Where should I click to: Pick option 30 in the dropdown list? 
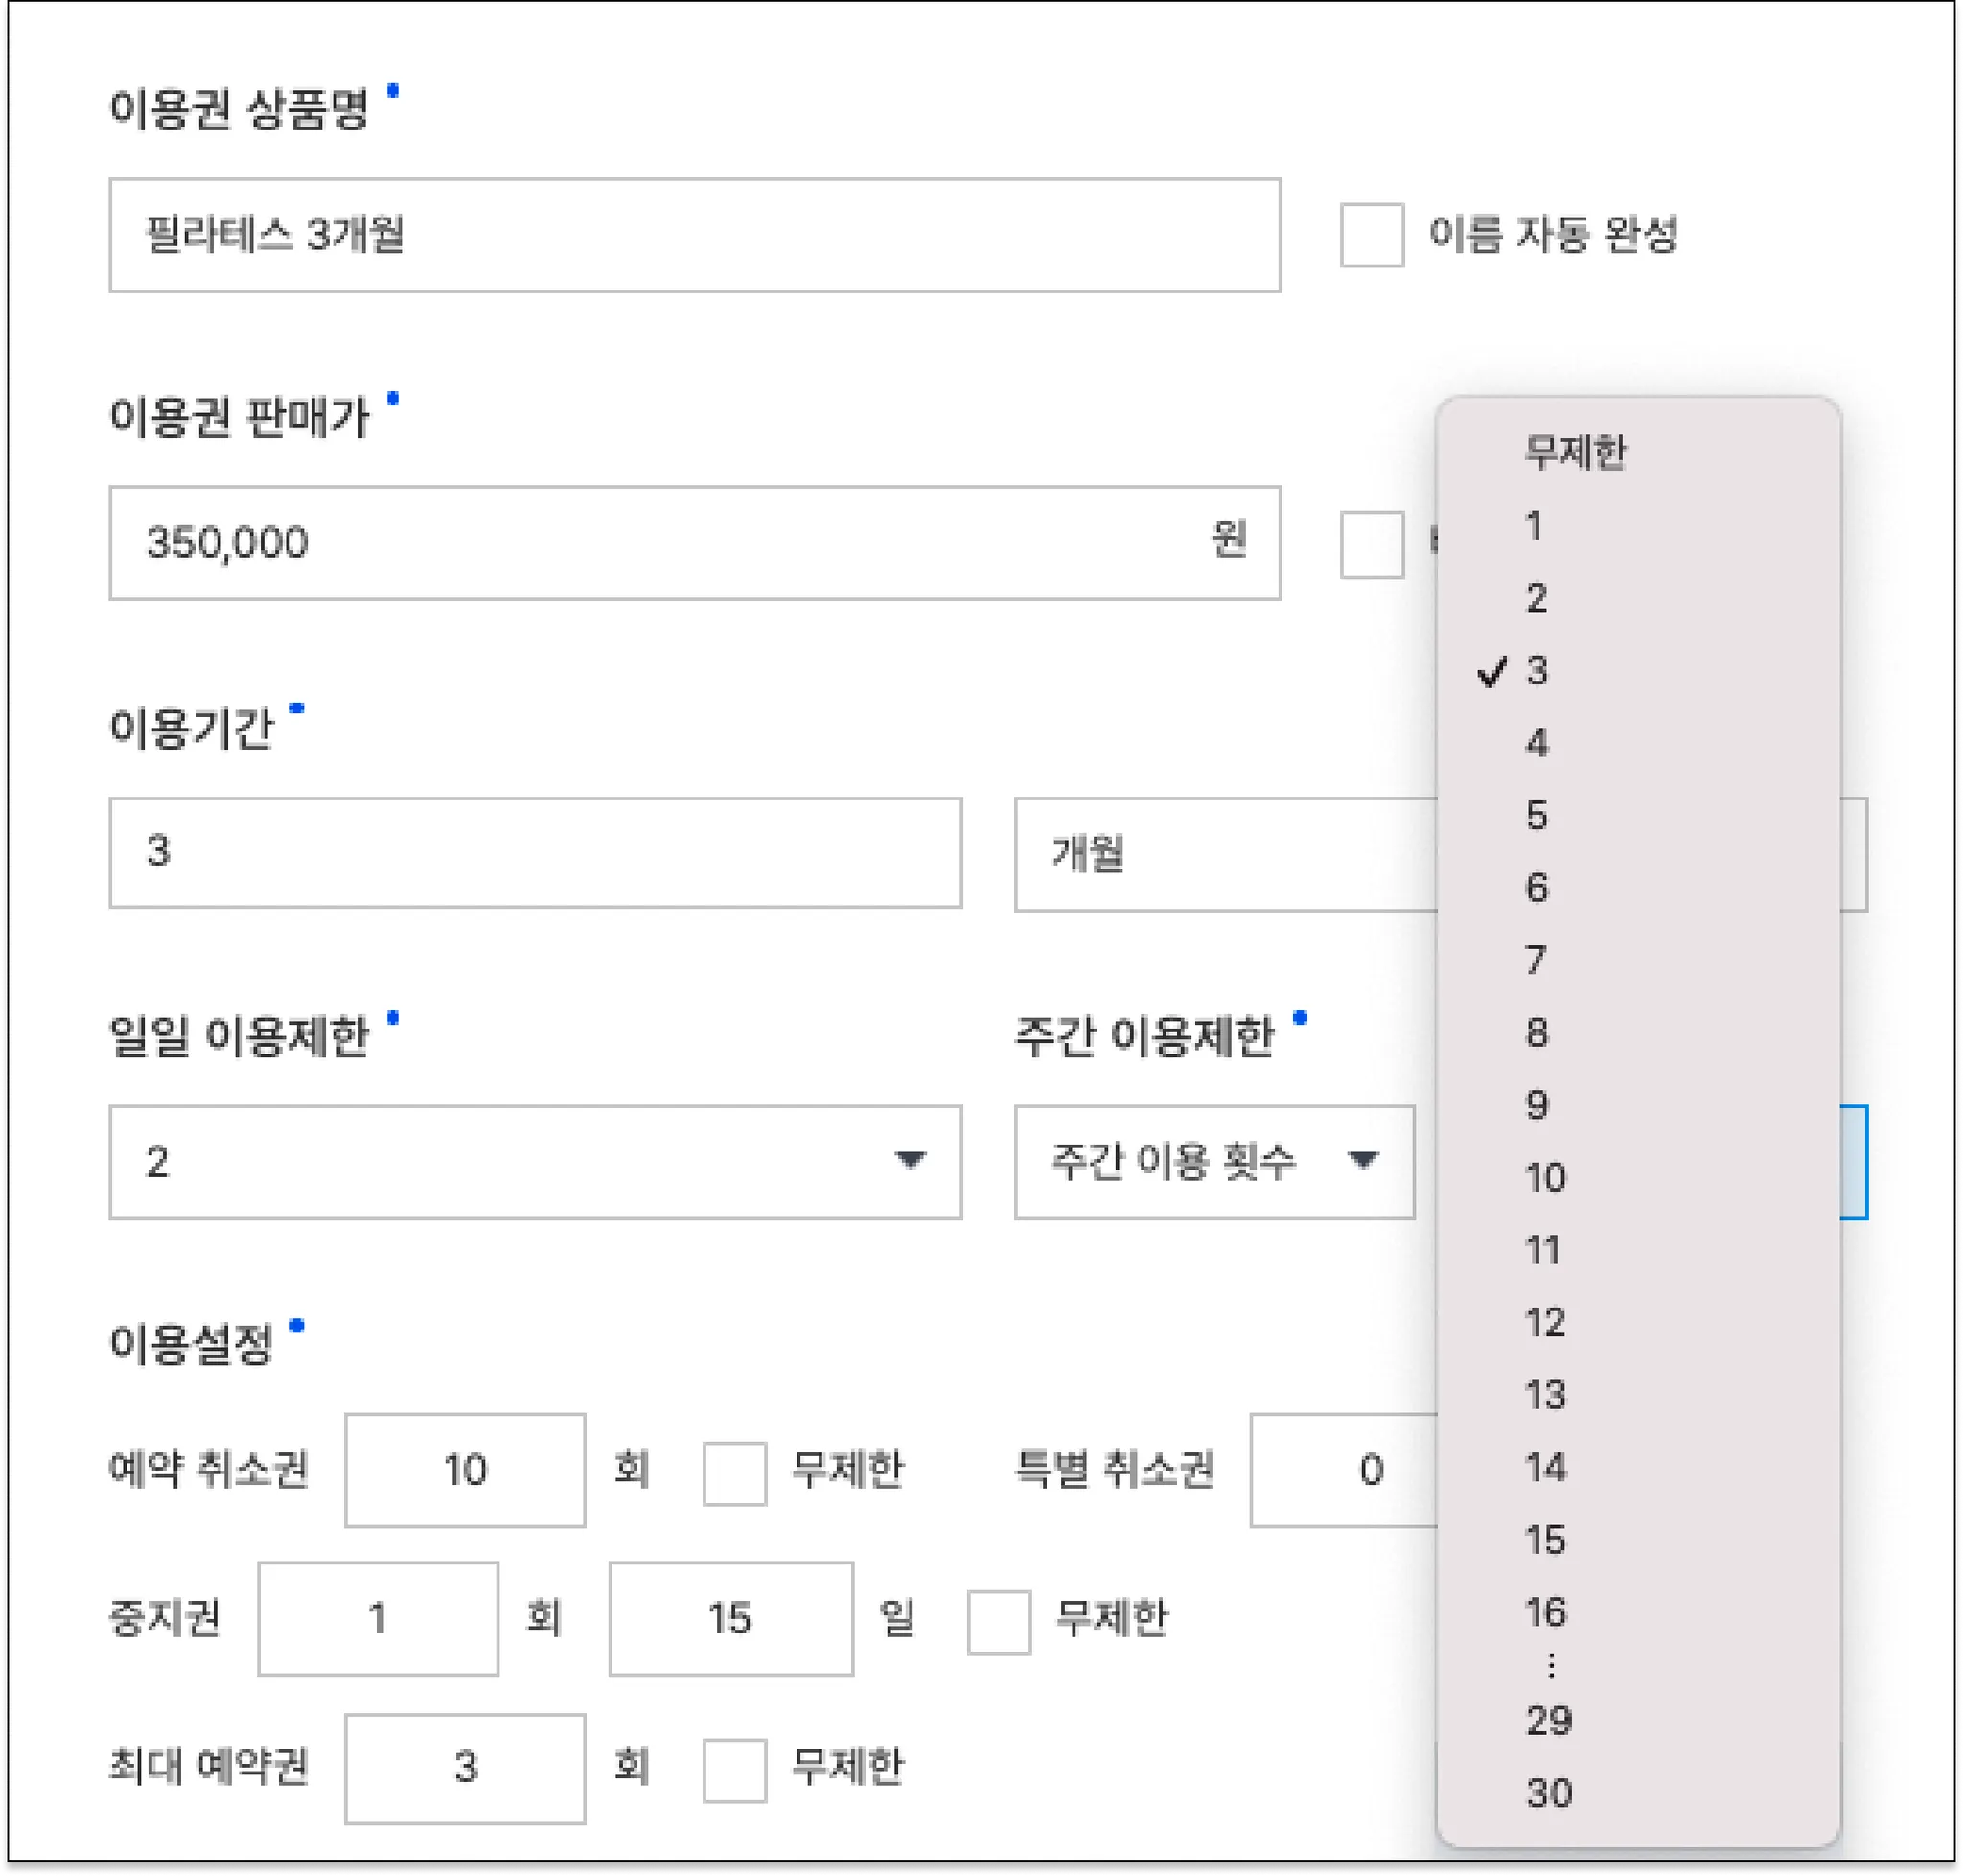point(1549,1793)
